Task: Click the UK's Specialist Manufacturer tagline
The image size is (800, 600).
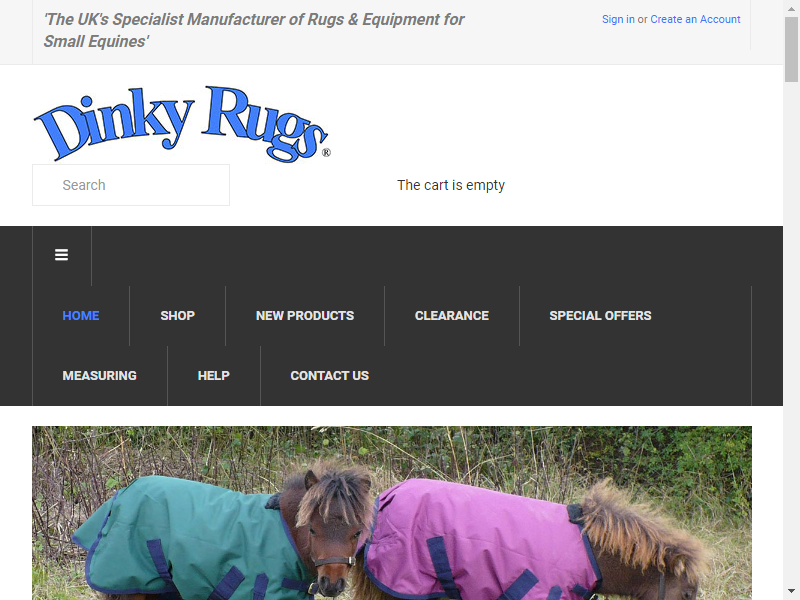Action: click(254, 30)
